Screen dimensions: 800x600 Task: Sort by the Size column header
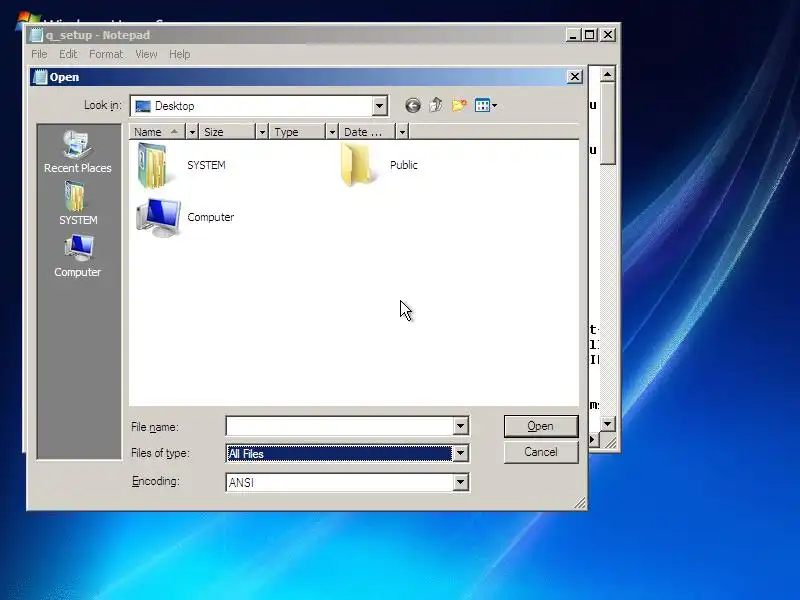point(228,132)
